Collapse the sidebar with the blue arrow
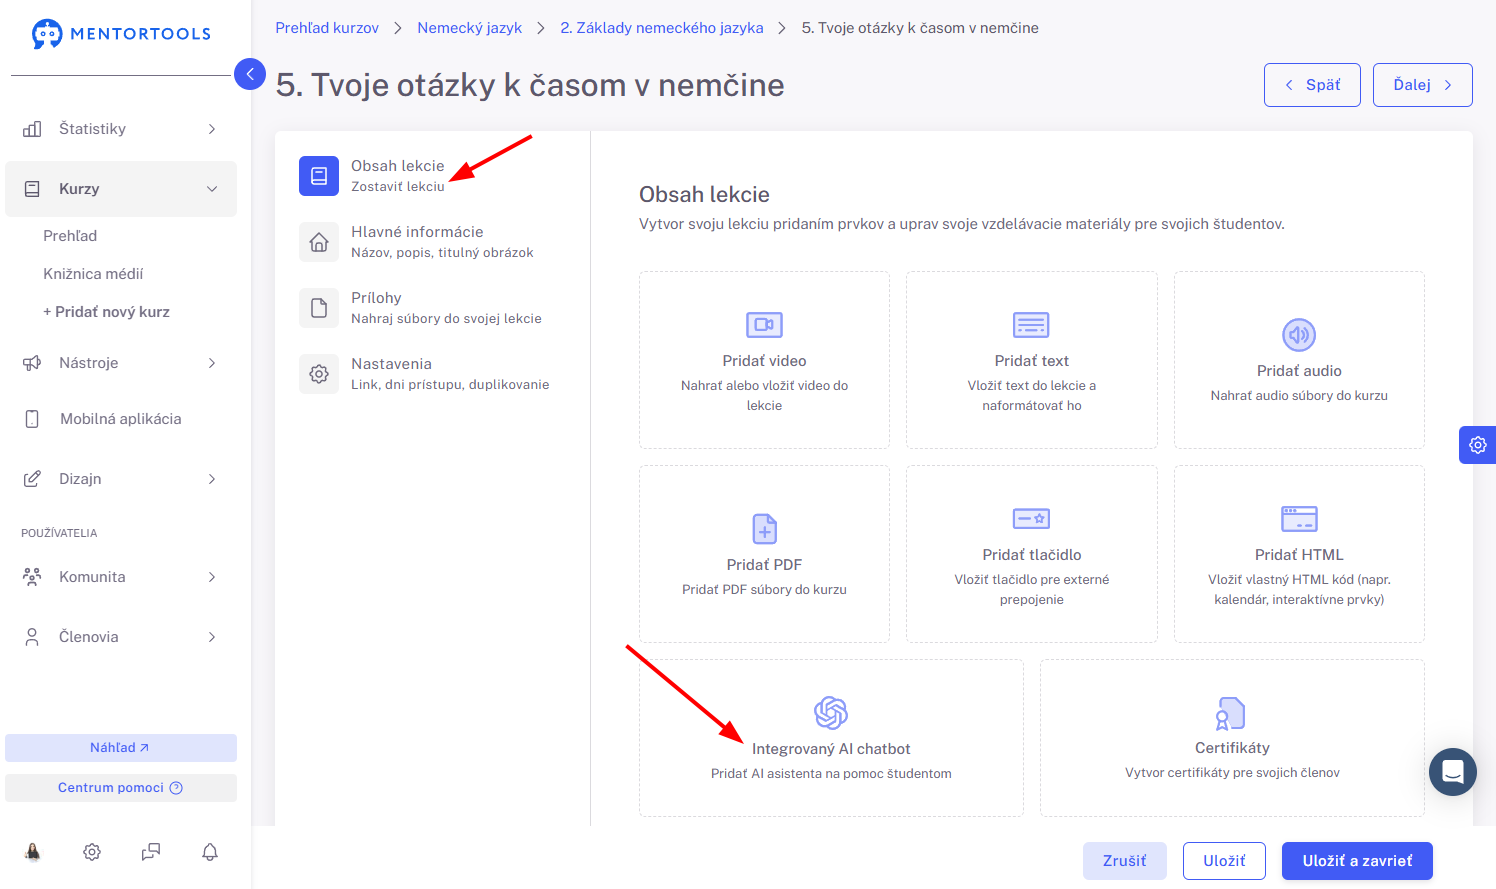 click(x=250, y=74)
